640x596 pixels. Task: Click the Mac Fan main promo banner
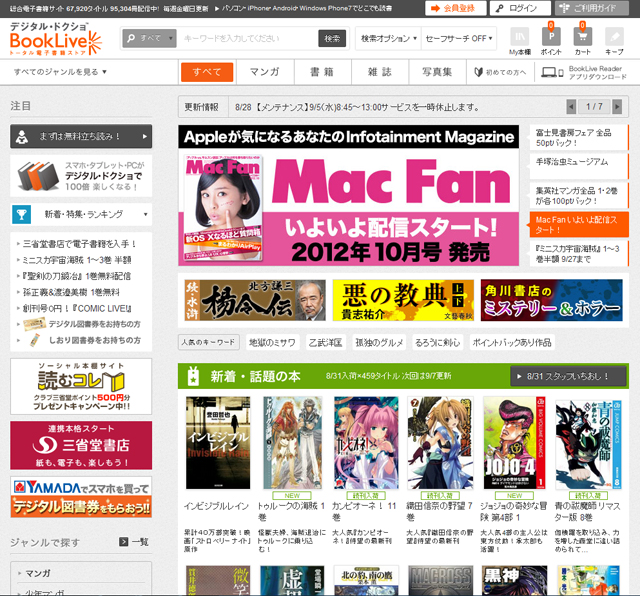coord(349,196)
